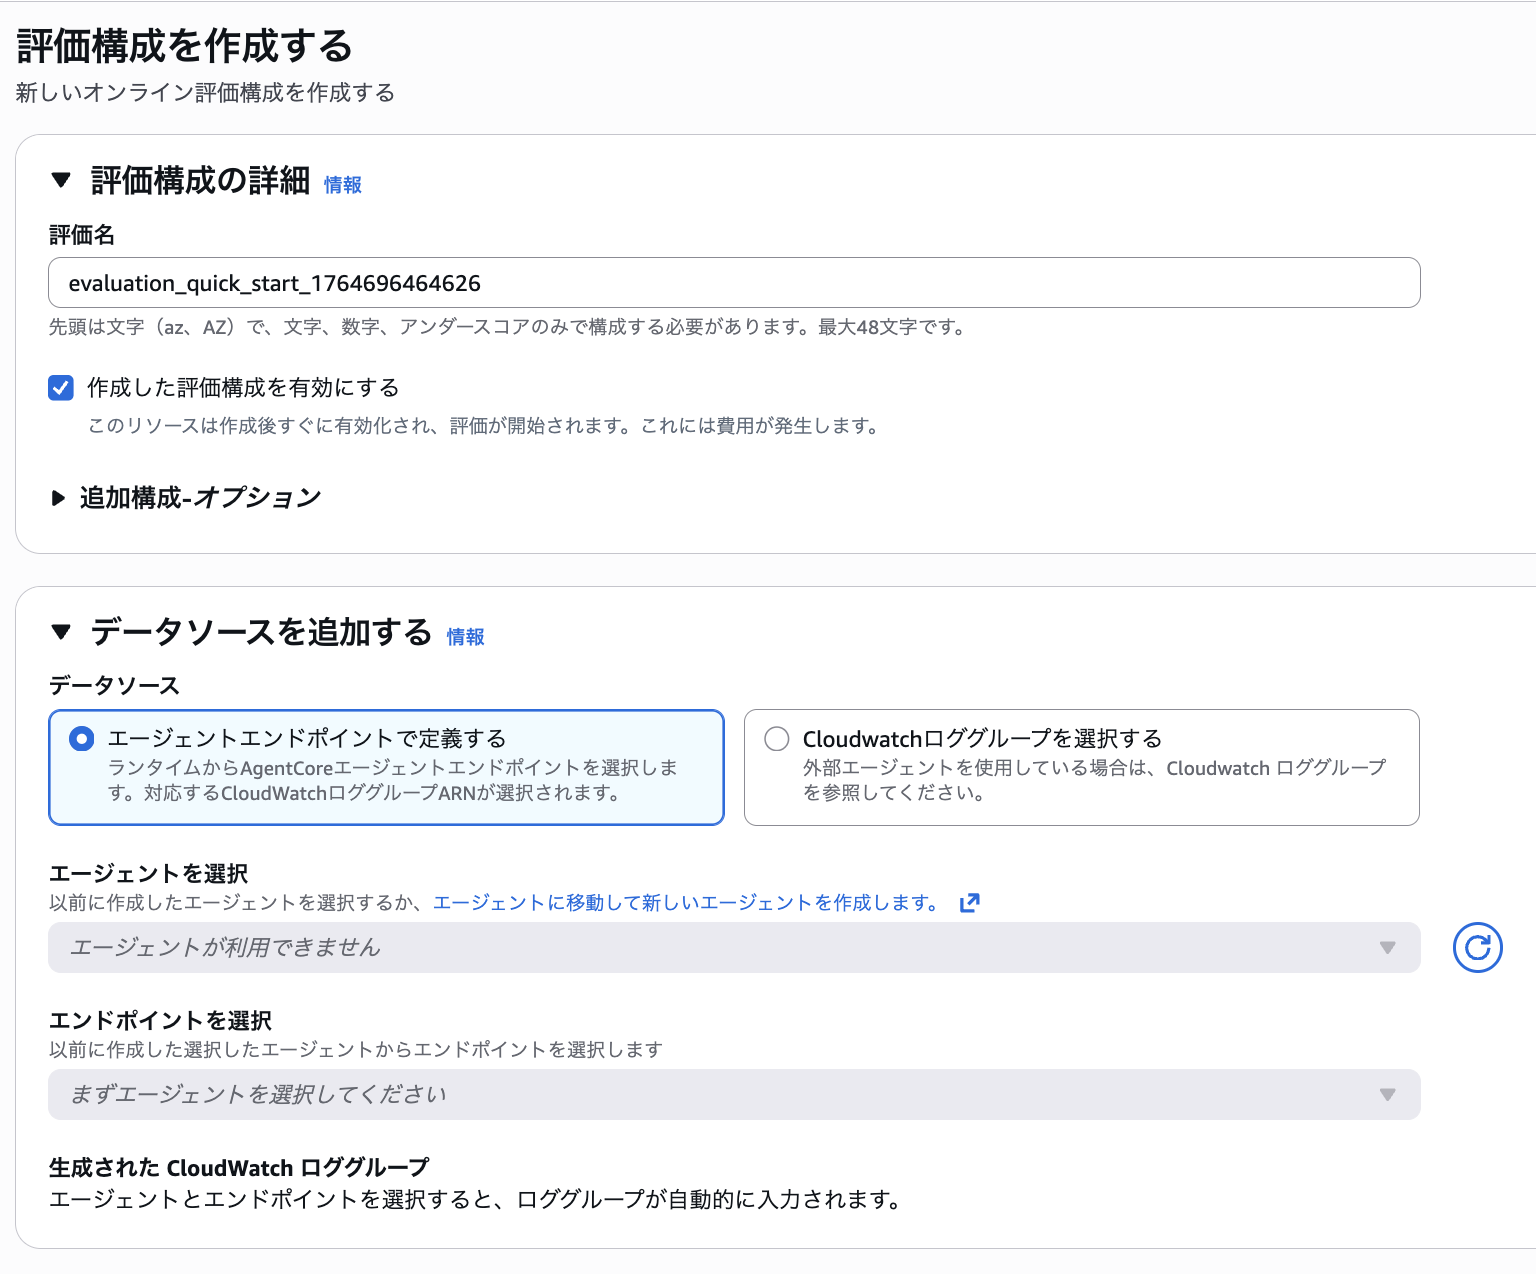Expand the 追加構成-オプション disclosure arrow
Image resolution: width=1536 pixels, height=1274 pixels.
click(x=59, y=498)
